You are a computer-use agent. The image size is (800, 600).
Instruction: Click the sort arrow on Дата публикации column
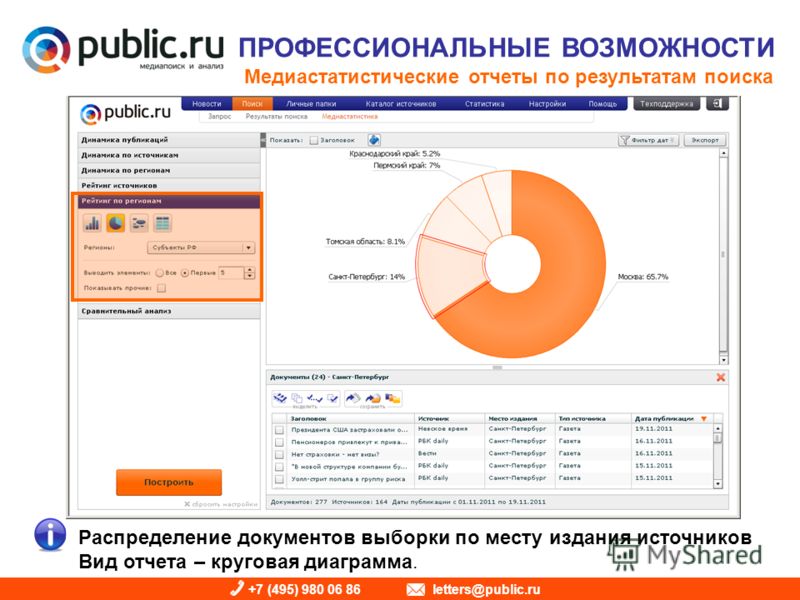(x=704, y=419)
